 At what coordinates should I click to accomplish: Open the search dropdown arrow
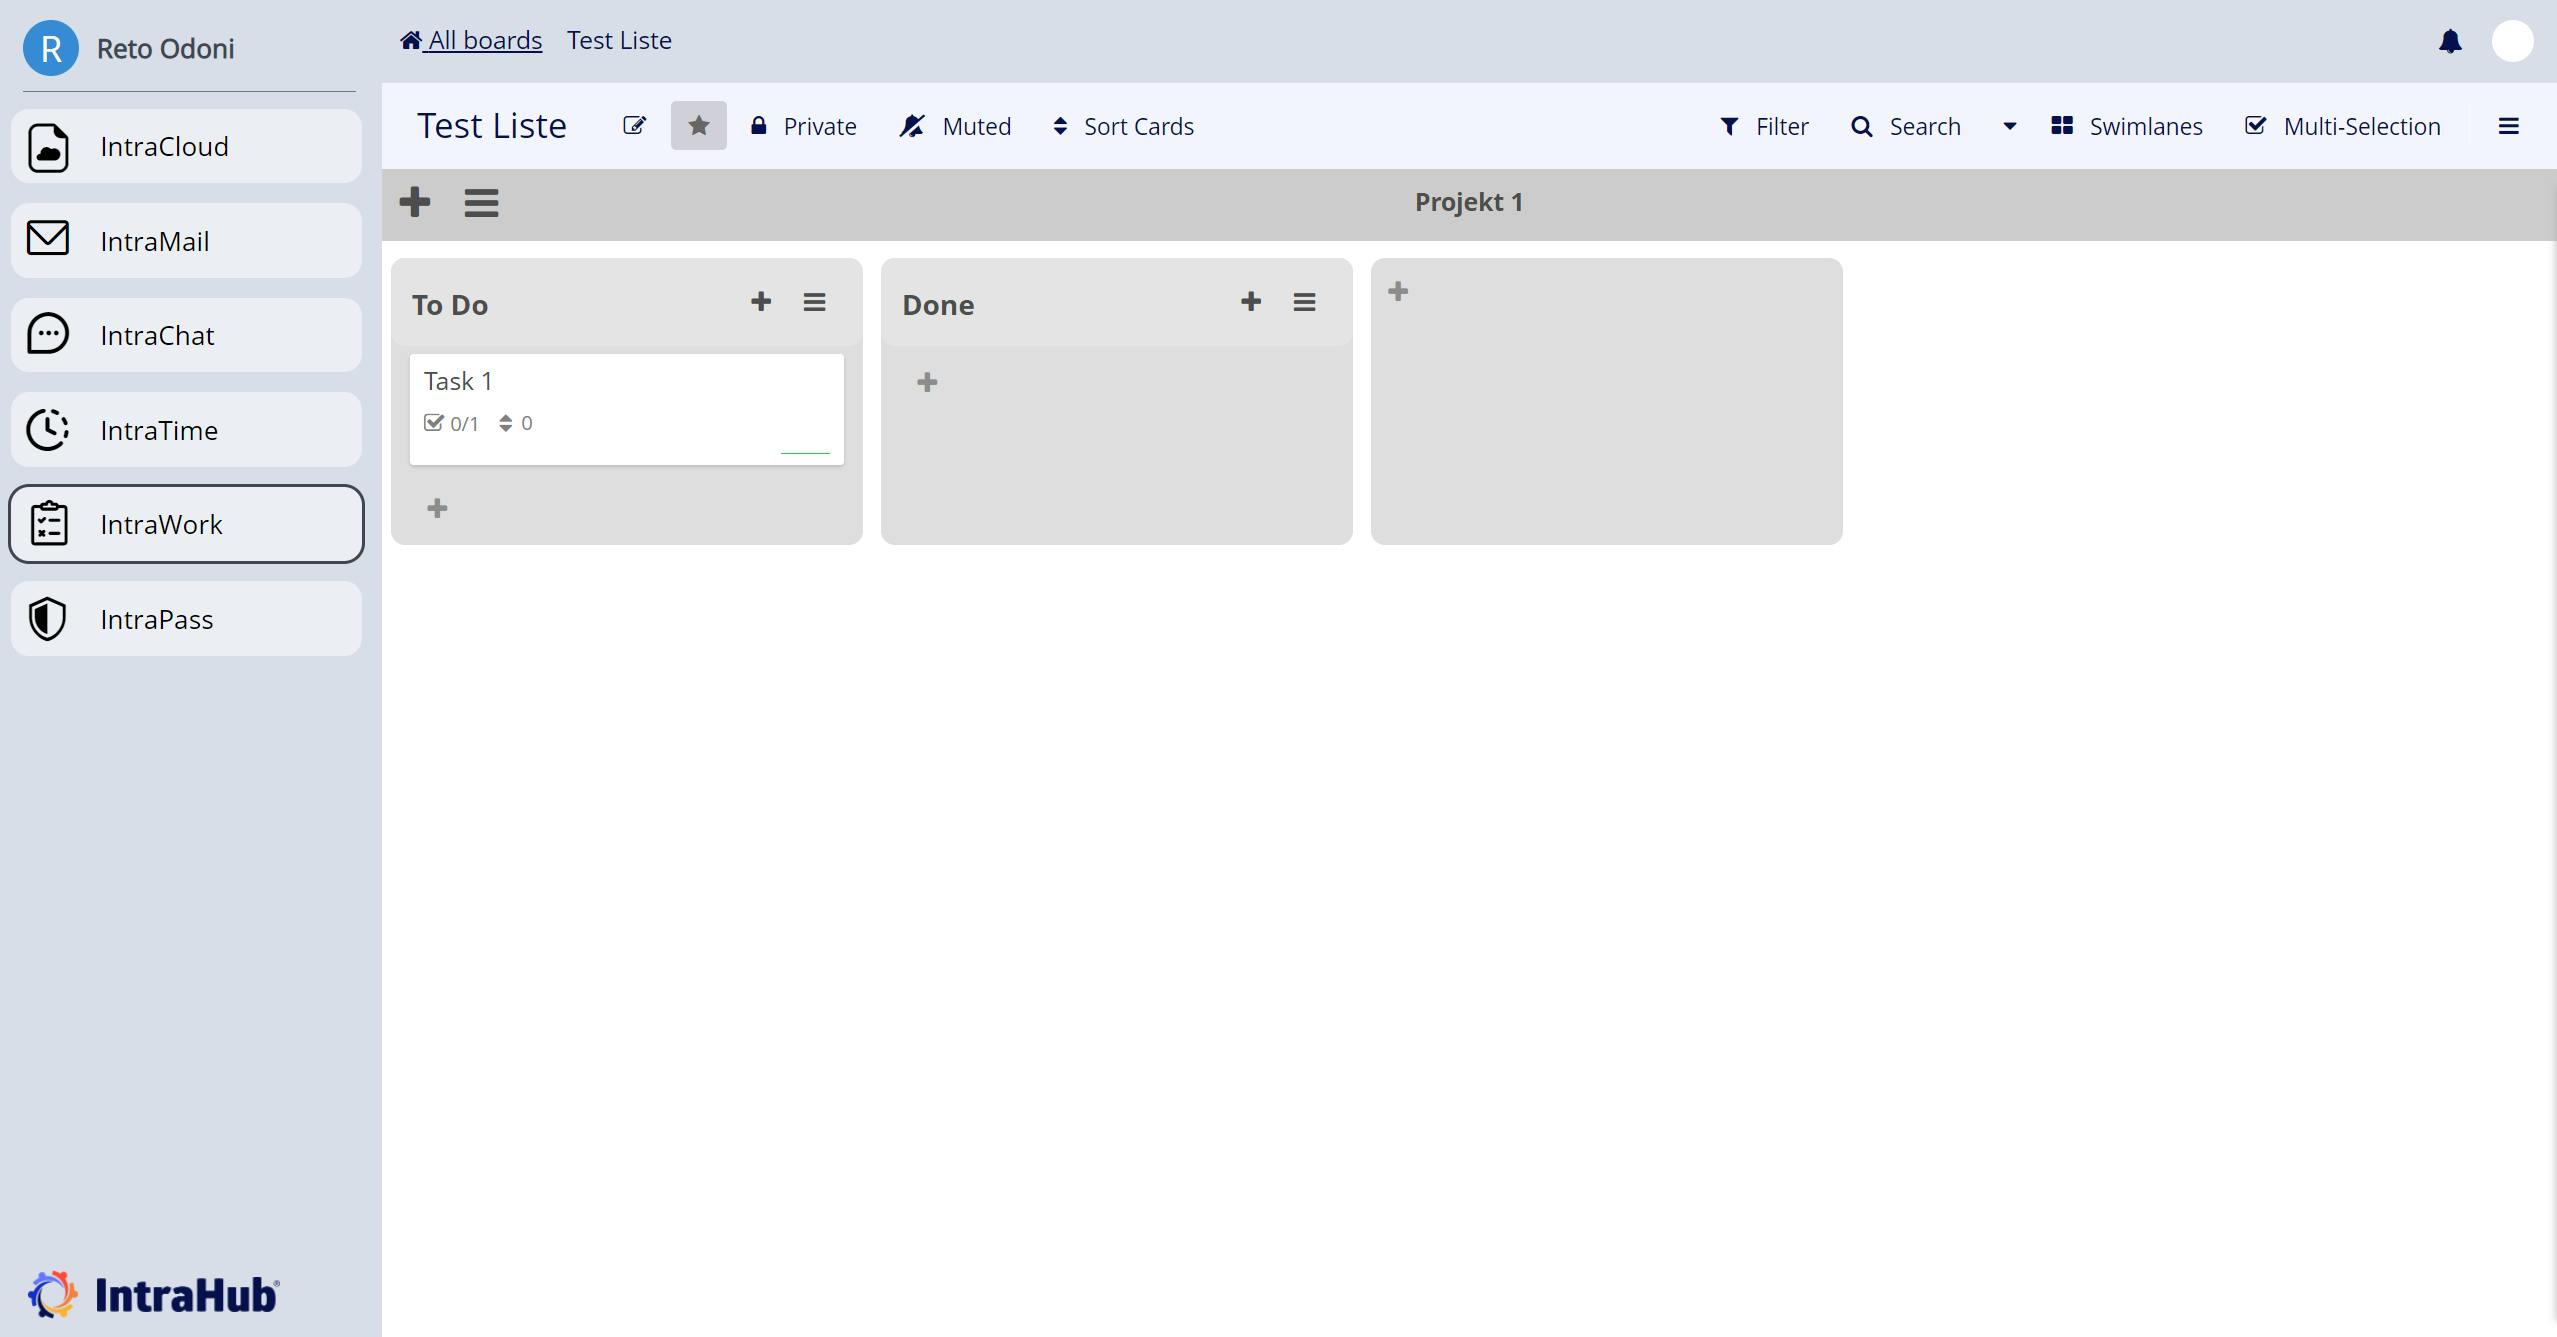(x=2009, y=128)
